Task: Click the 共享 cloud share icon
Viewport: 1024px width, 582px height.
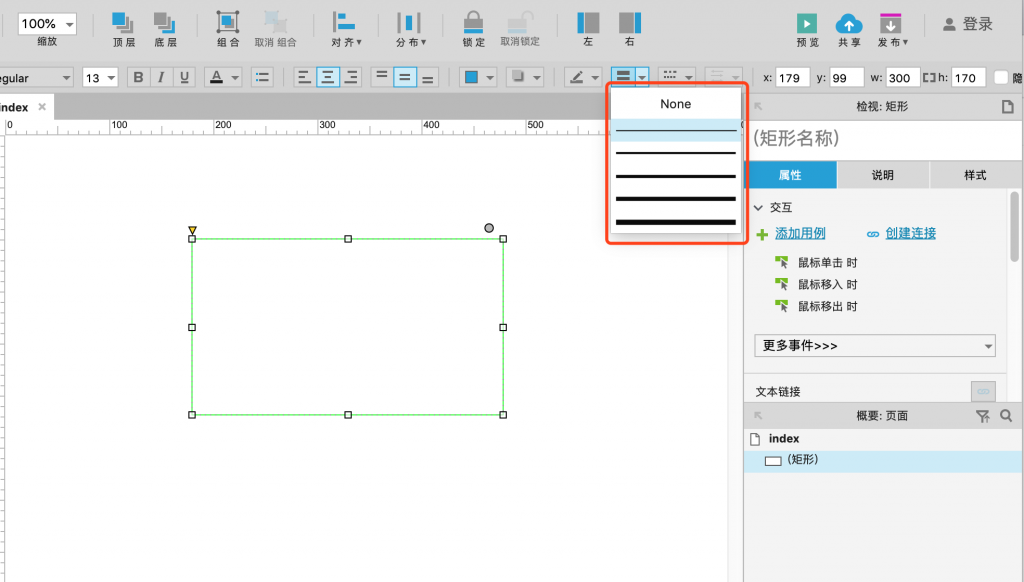Action: (849, 23)
